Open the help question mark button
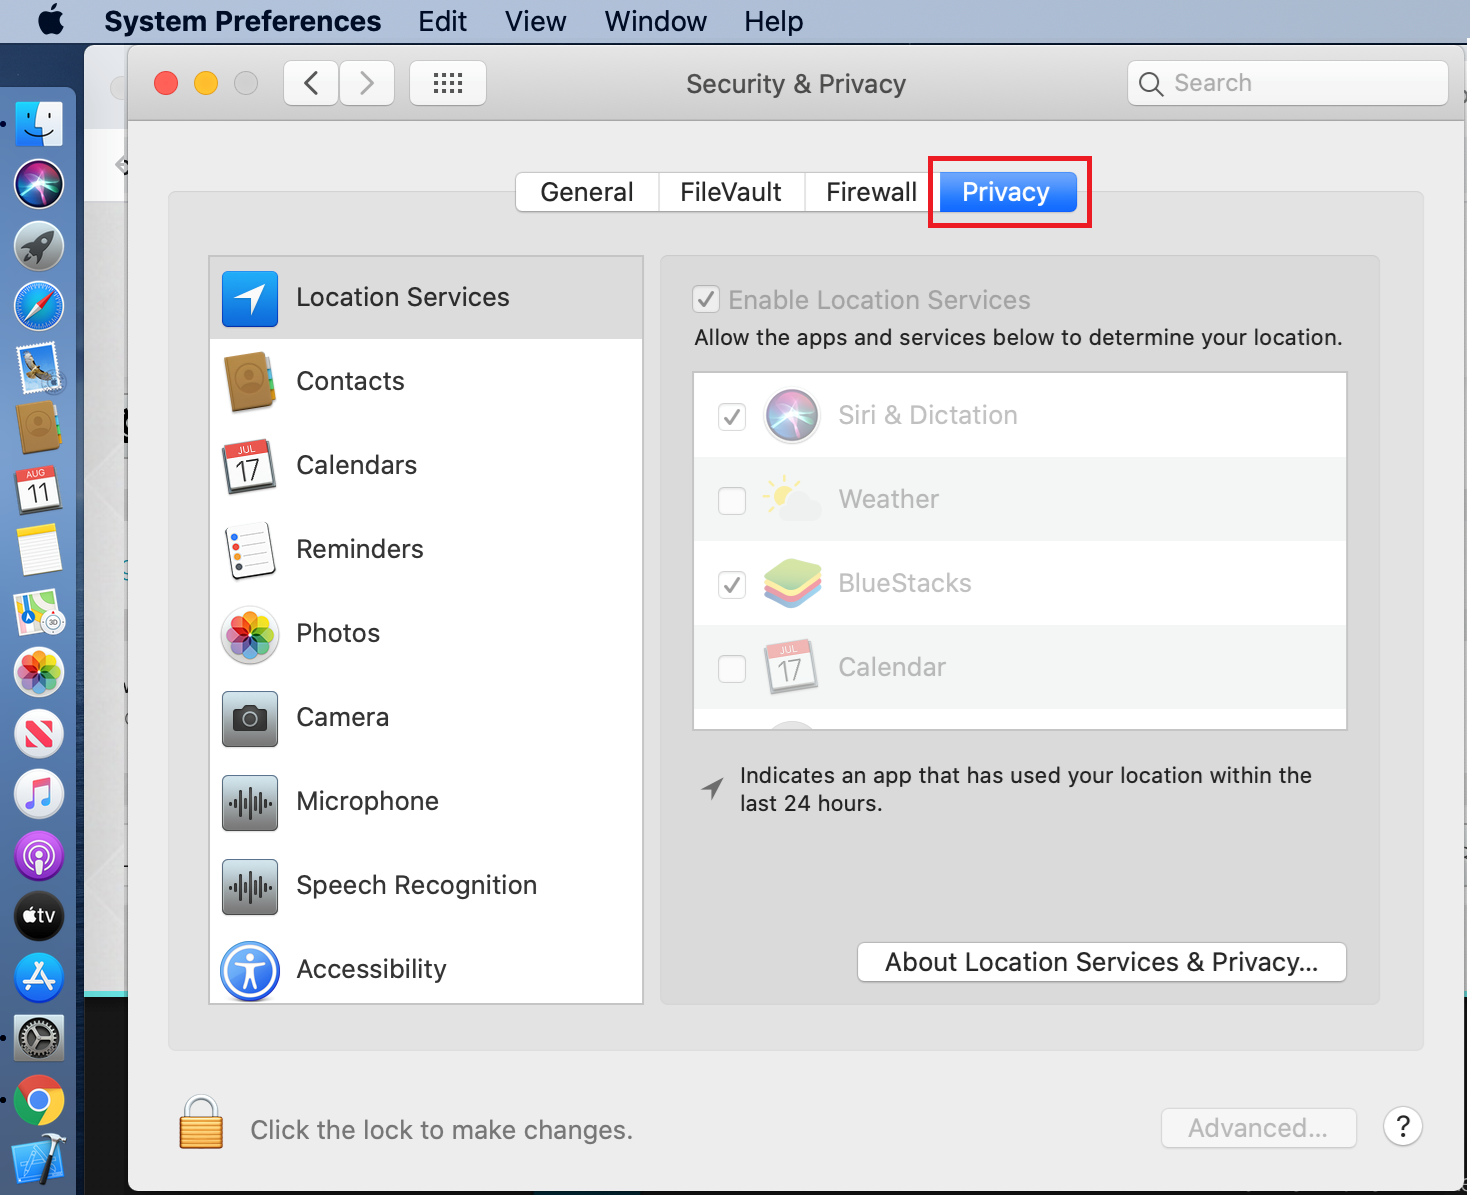1470x1195 pixels. click(1403, 1127)
